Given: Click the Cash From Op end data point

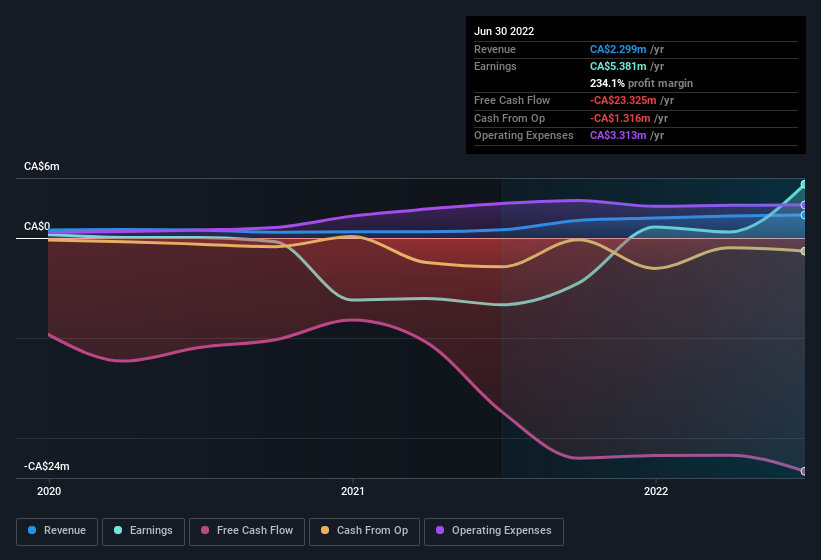Looking at the screenshot, I should (x=804, y=251).
